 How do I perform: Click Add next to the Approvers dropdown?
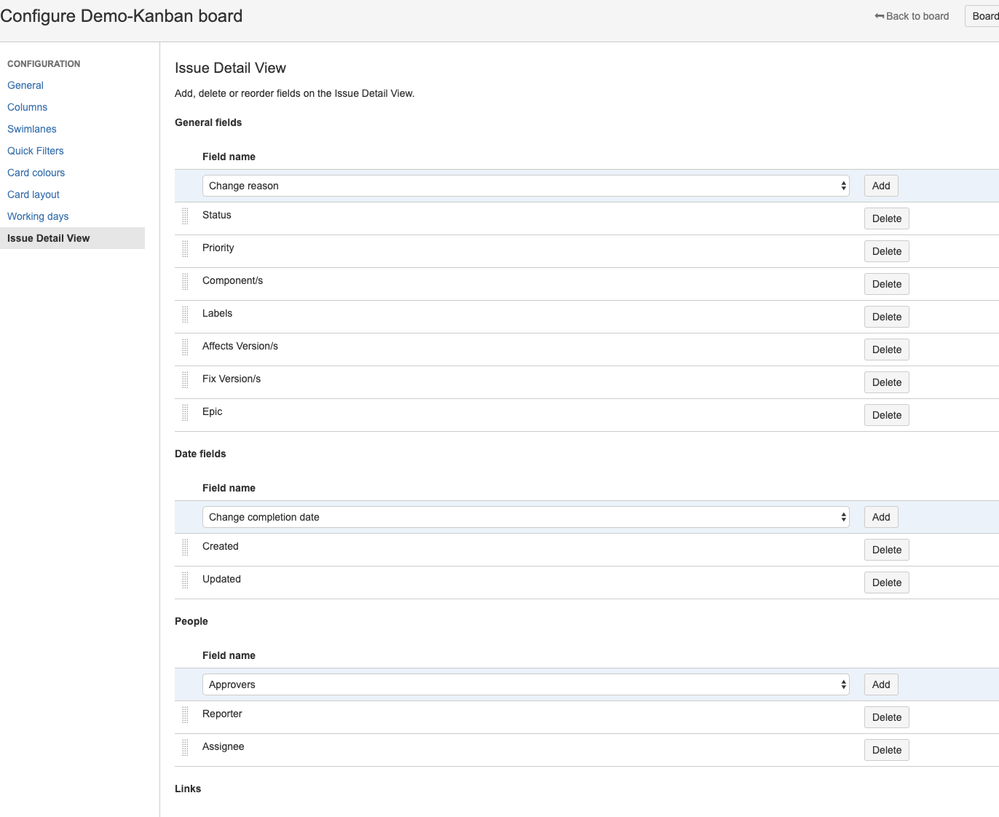coord(879,684)
